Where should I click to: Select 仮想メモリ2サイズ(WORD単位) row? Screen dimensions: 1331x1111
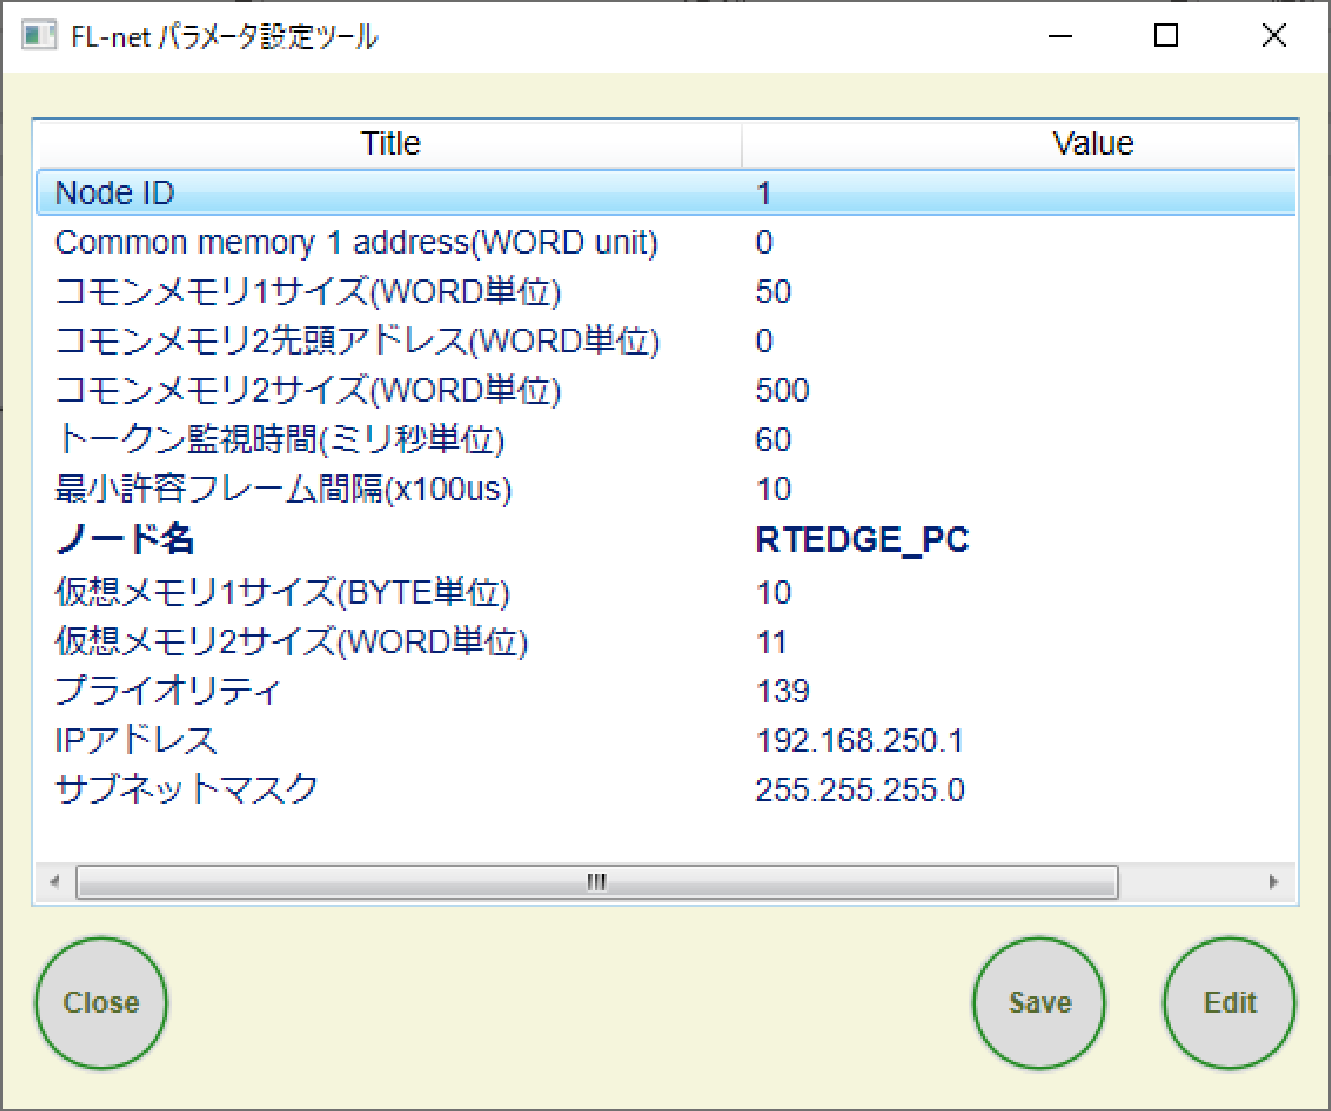point(666,641)
